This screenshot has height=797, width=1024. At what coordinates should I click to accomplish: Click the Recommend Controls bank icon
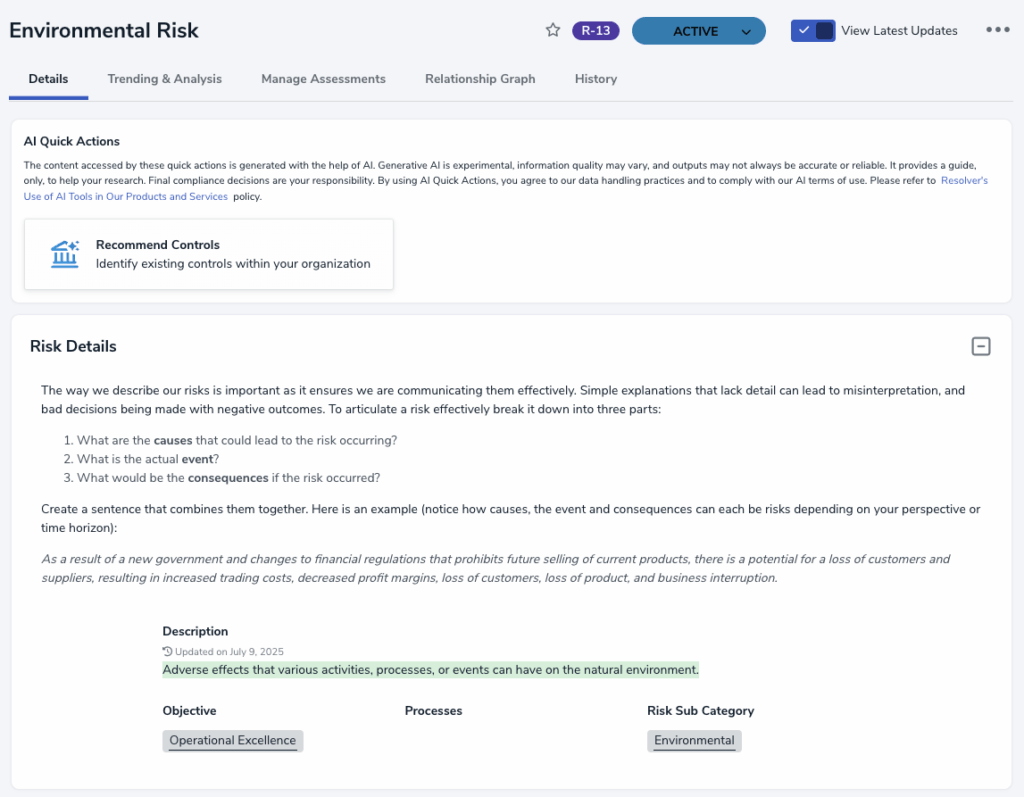[x=65, y=254]
